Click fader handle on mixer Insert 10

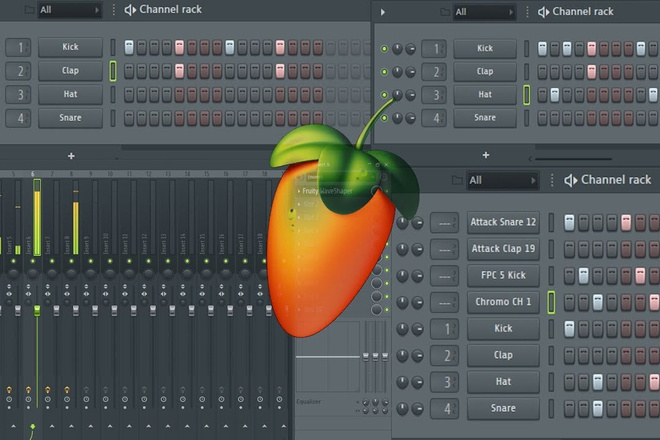point(114,311)
